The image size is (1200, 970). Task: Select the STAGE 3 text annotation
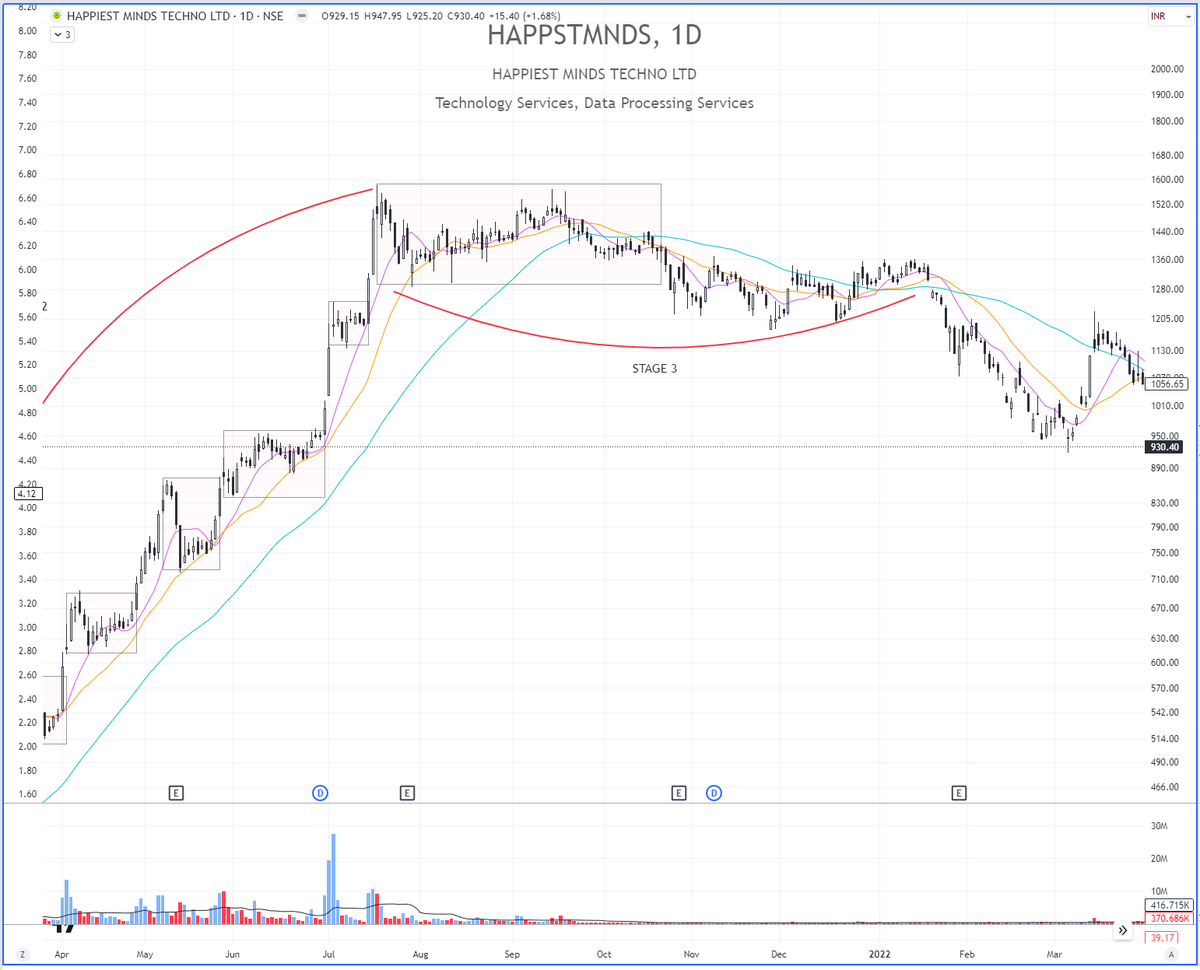pos(655,369)
